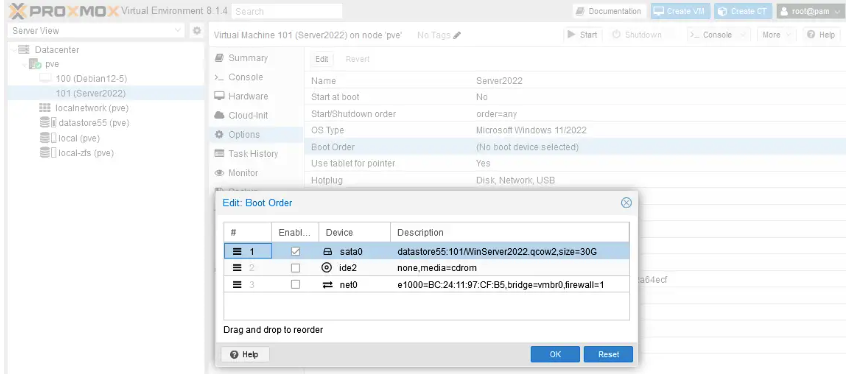Open the Server View gear settings
The image size is (853, 374).
(197, 31)
